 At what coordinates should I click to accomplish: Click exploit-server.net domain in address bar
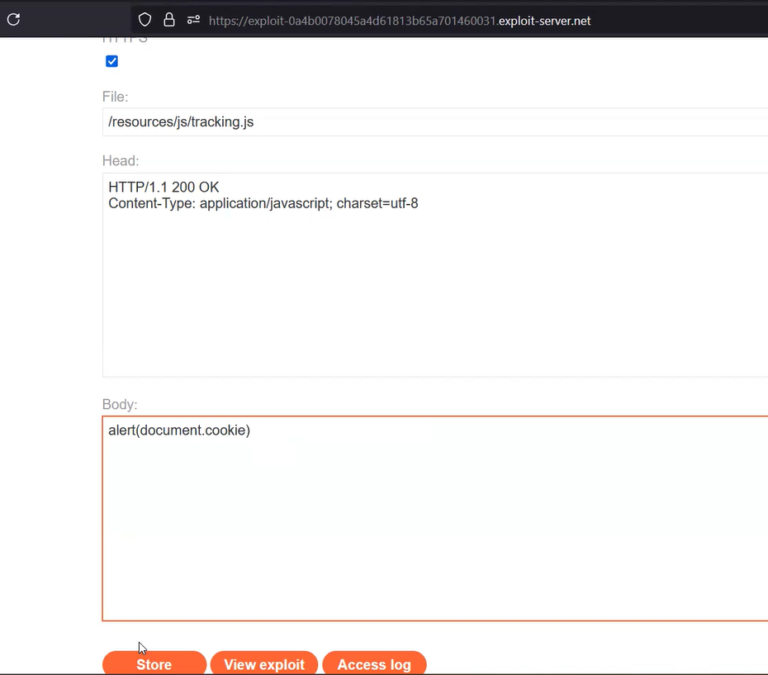(x=545, y=20)
